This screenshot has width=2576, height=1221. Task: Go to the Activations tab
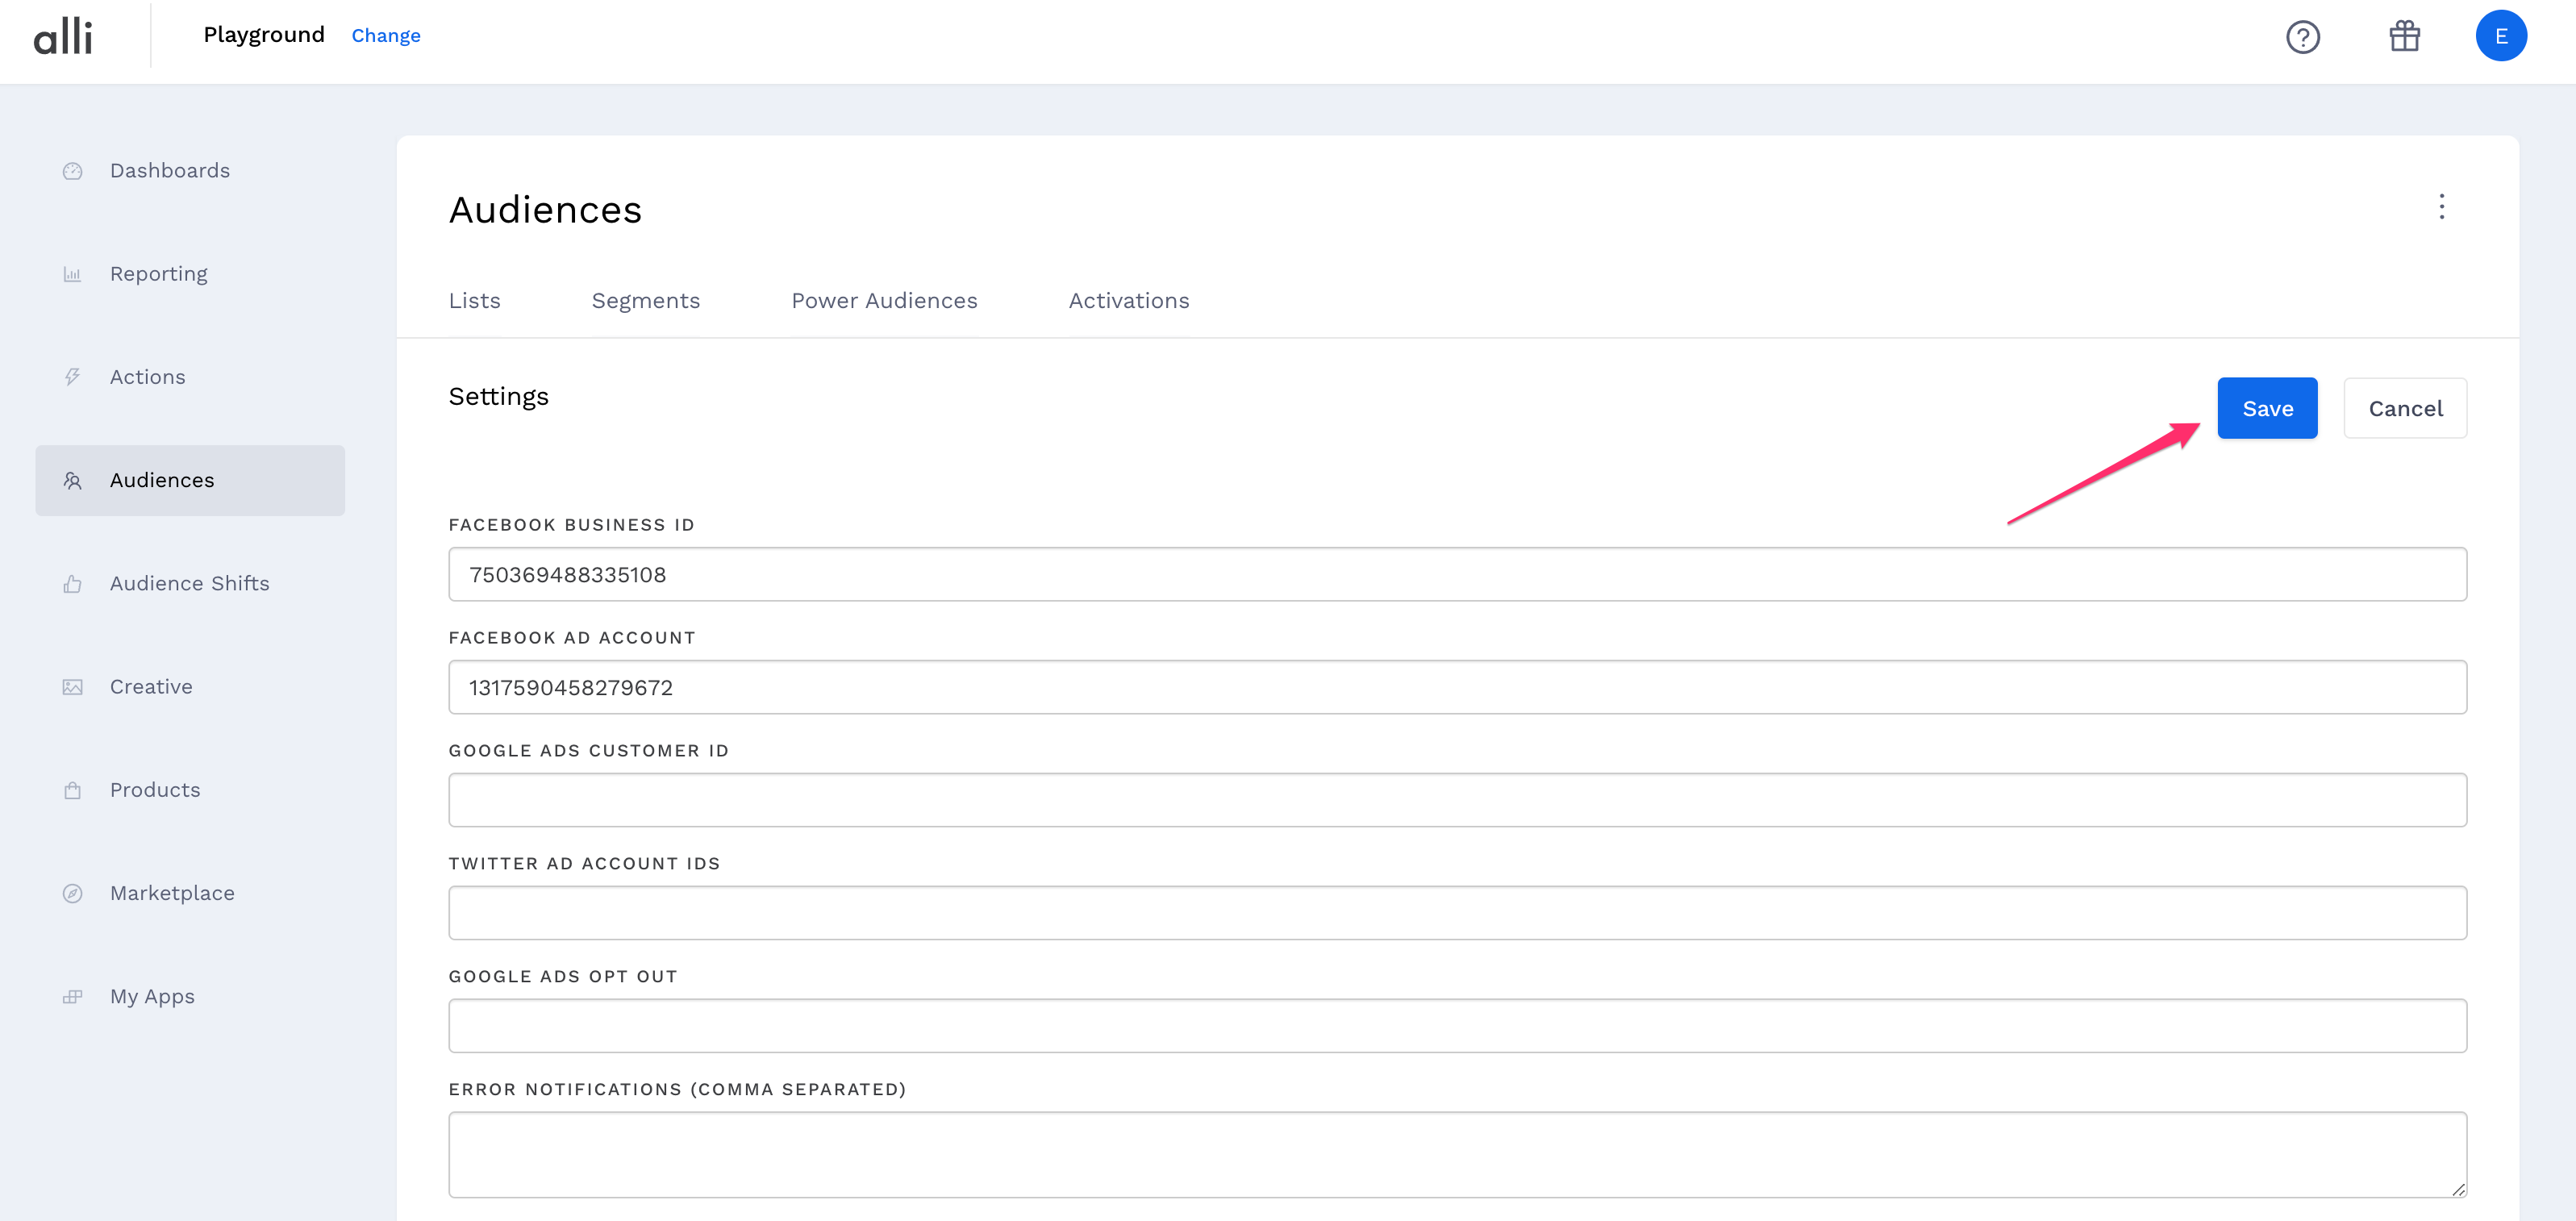click(x=1128, y=301)
